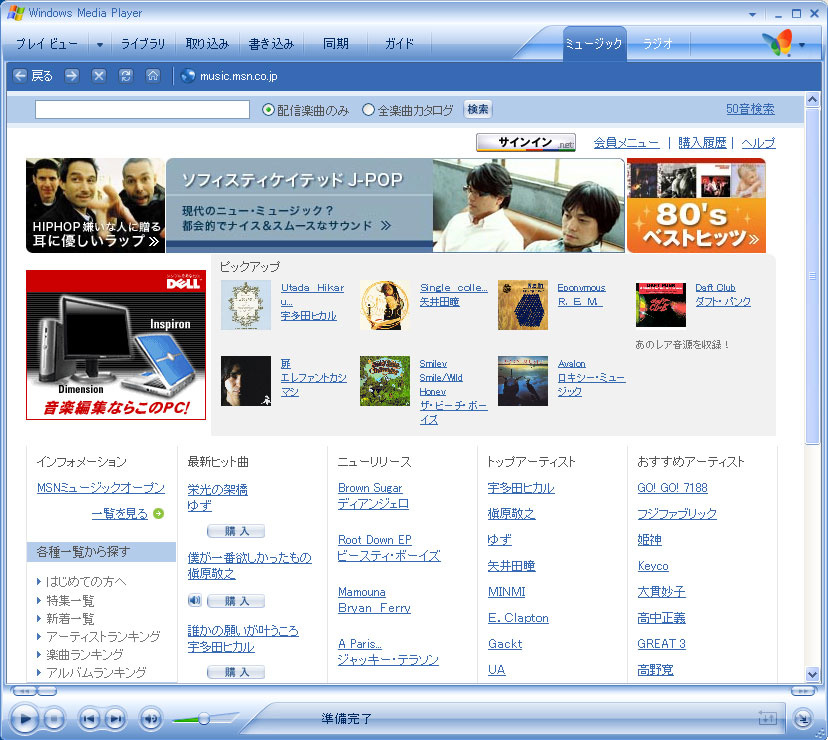The height and width of the screenshot is (740, 828).
Task: Open the Utada Hikaru album cover thumbnail
Action: click(x=246, y=305)
